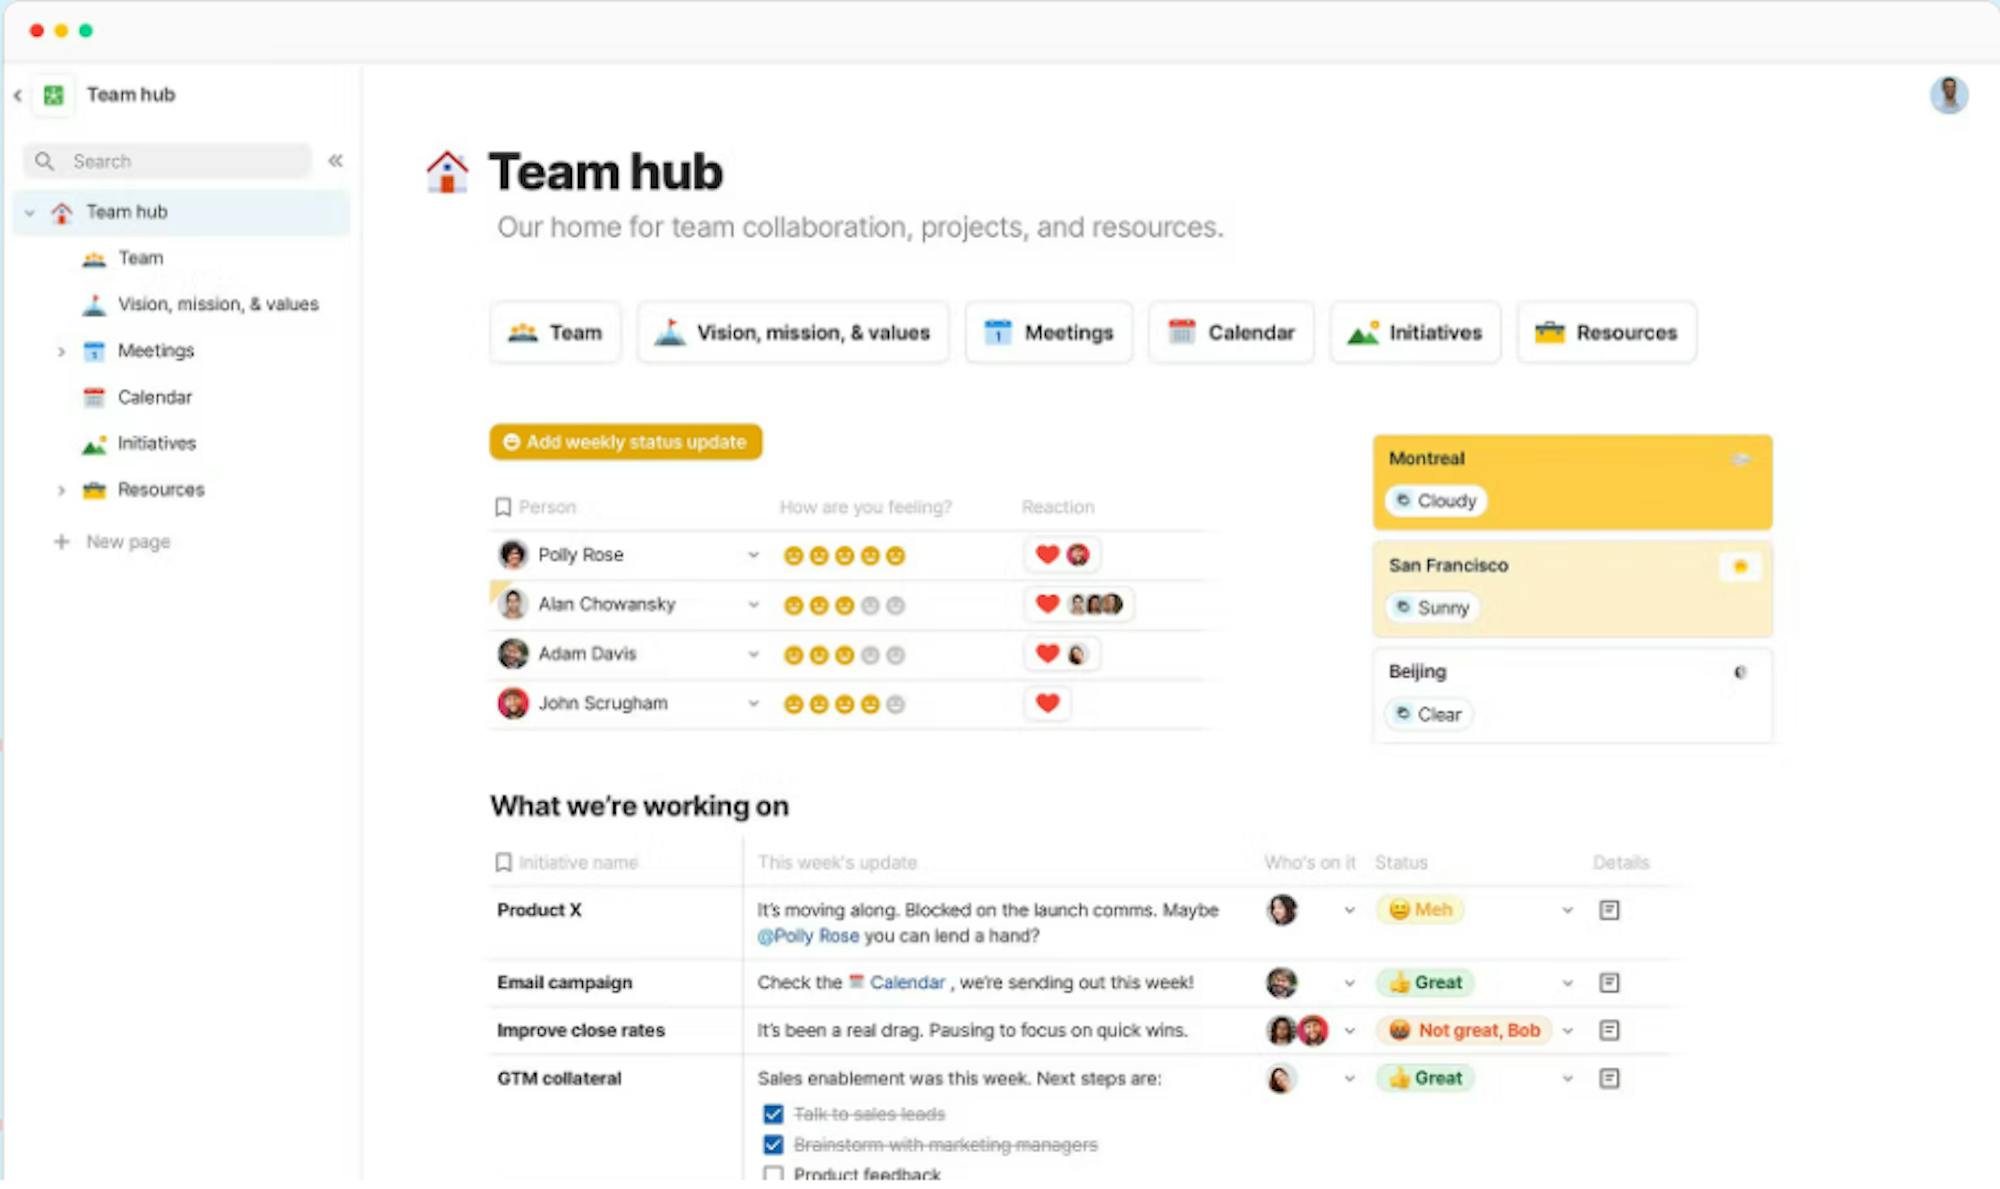Click Add weekly status update button

[626, 442]
